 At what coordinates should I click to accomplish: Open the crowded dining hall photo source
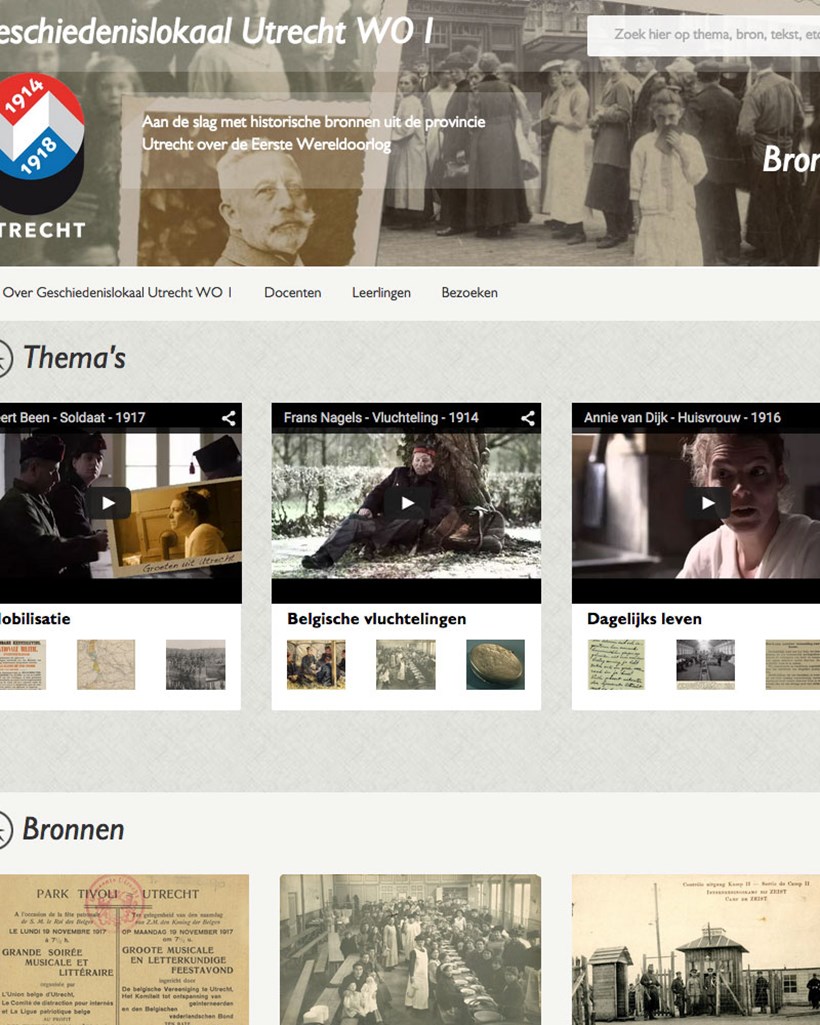coord(411,949)
